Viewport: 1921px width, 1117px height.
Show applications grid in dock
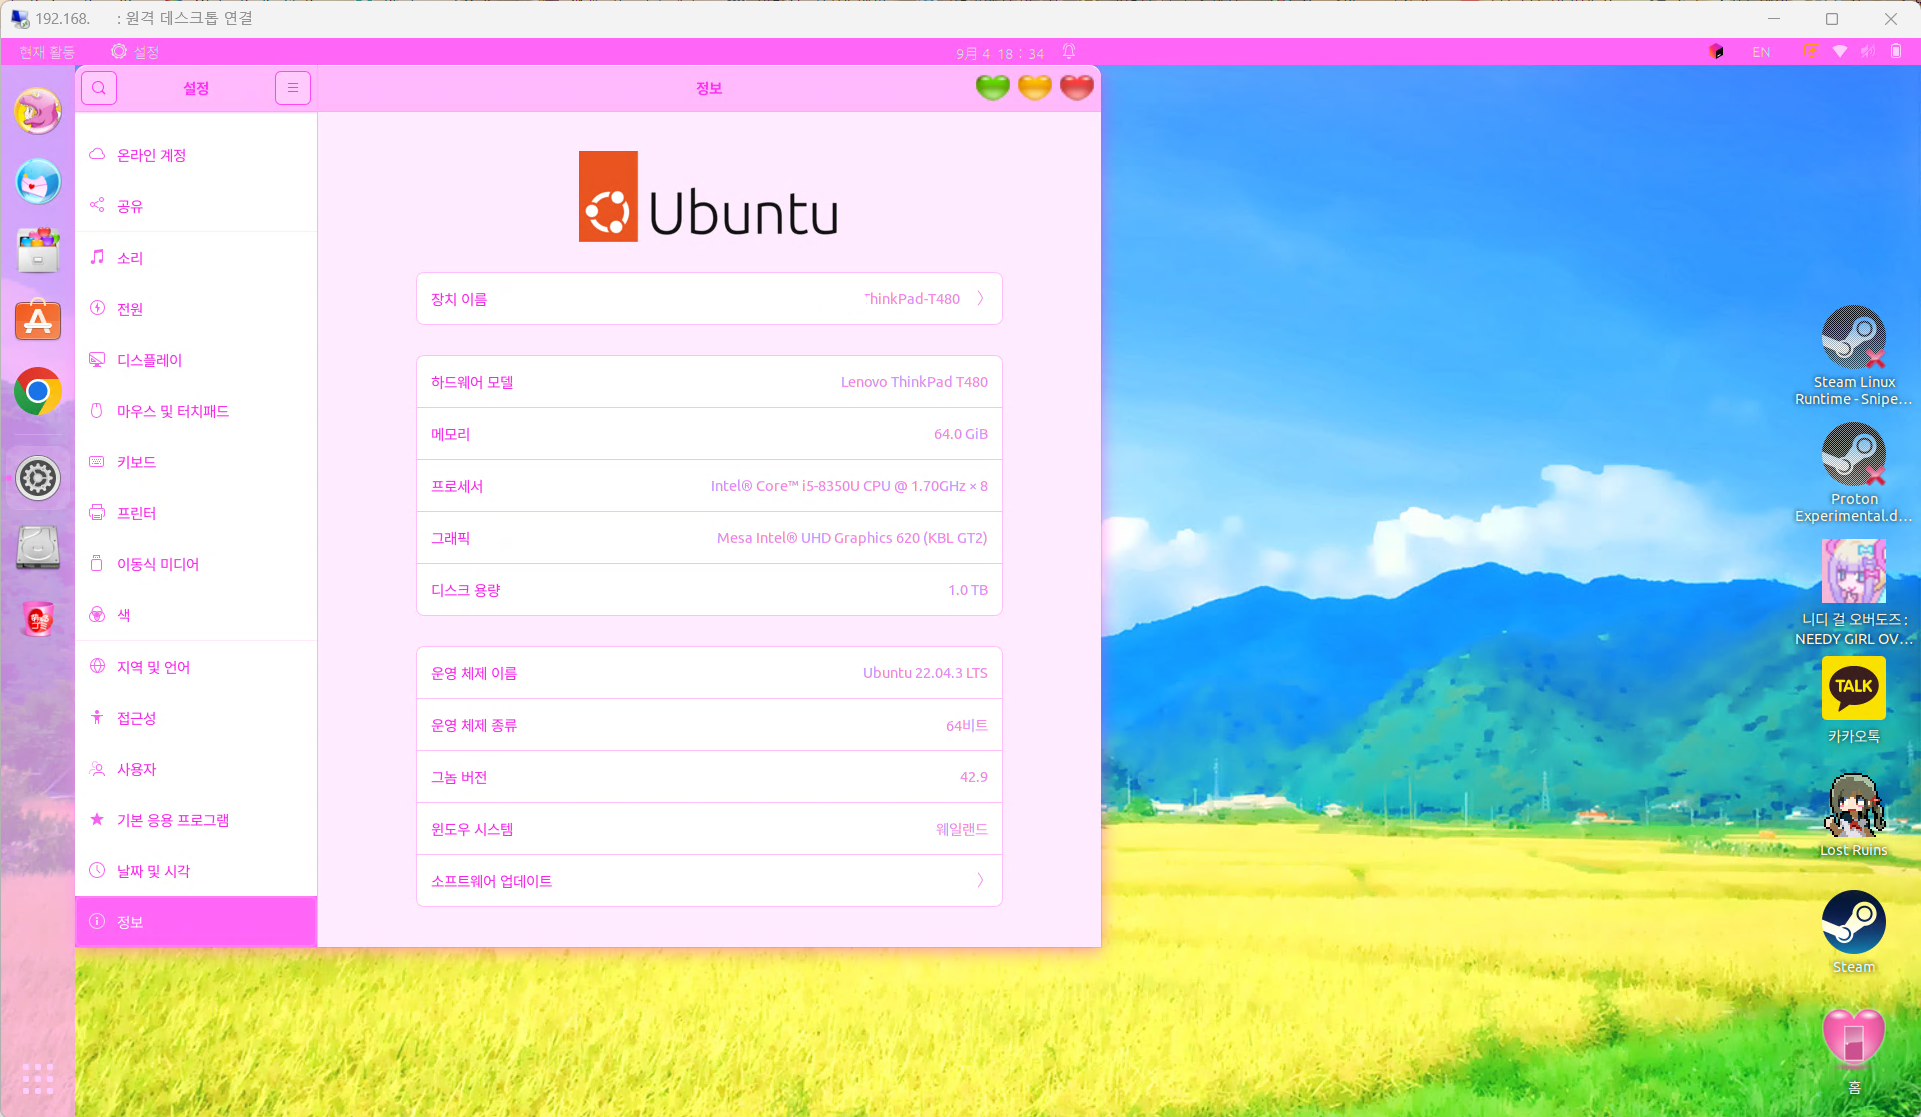38,1079
